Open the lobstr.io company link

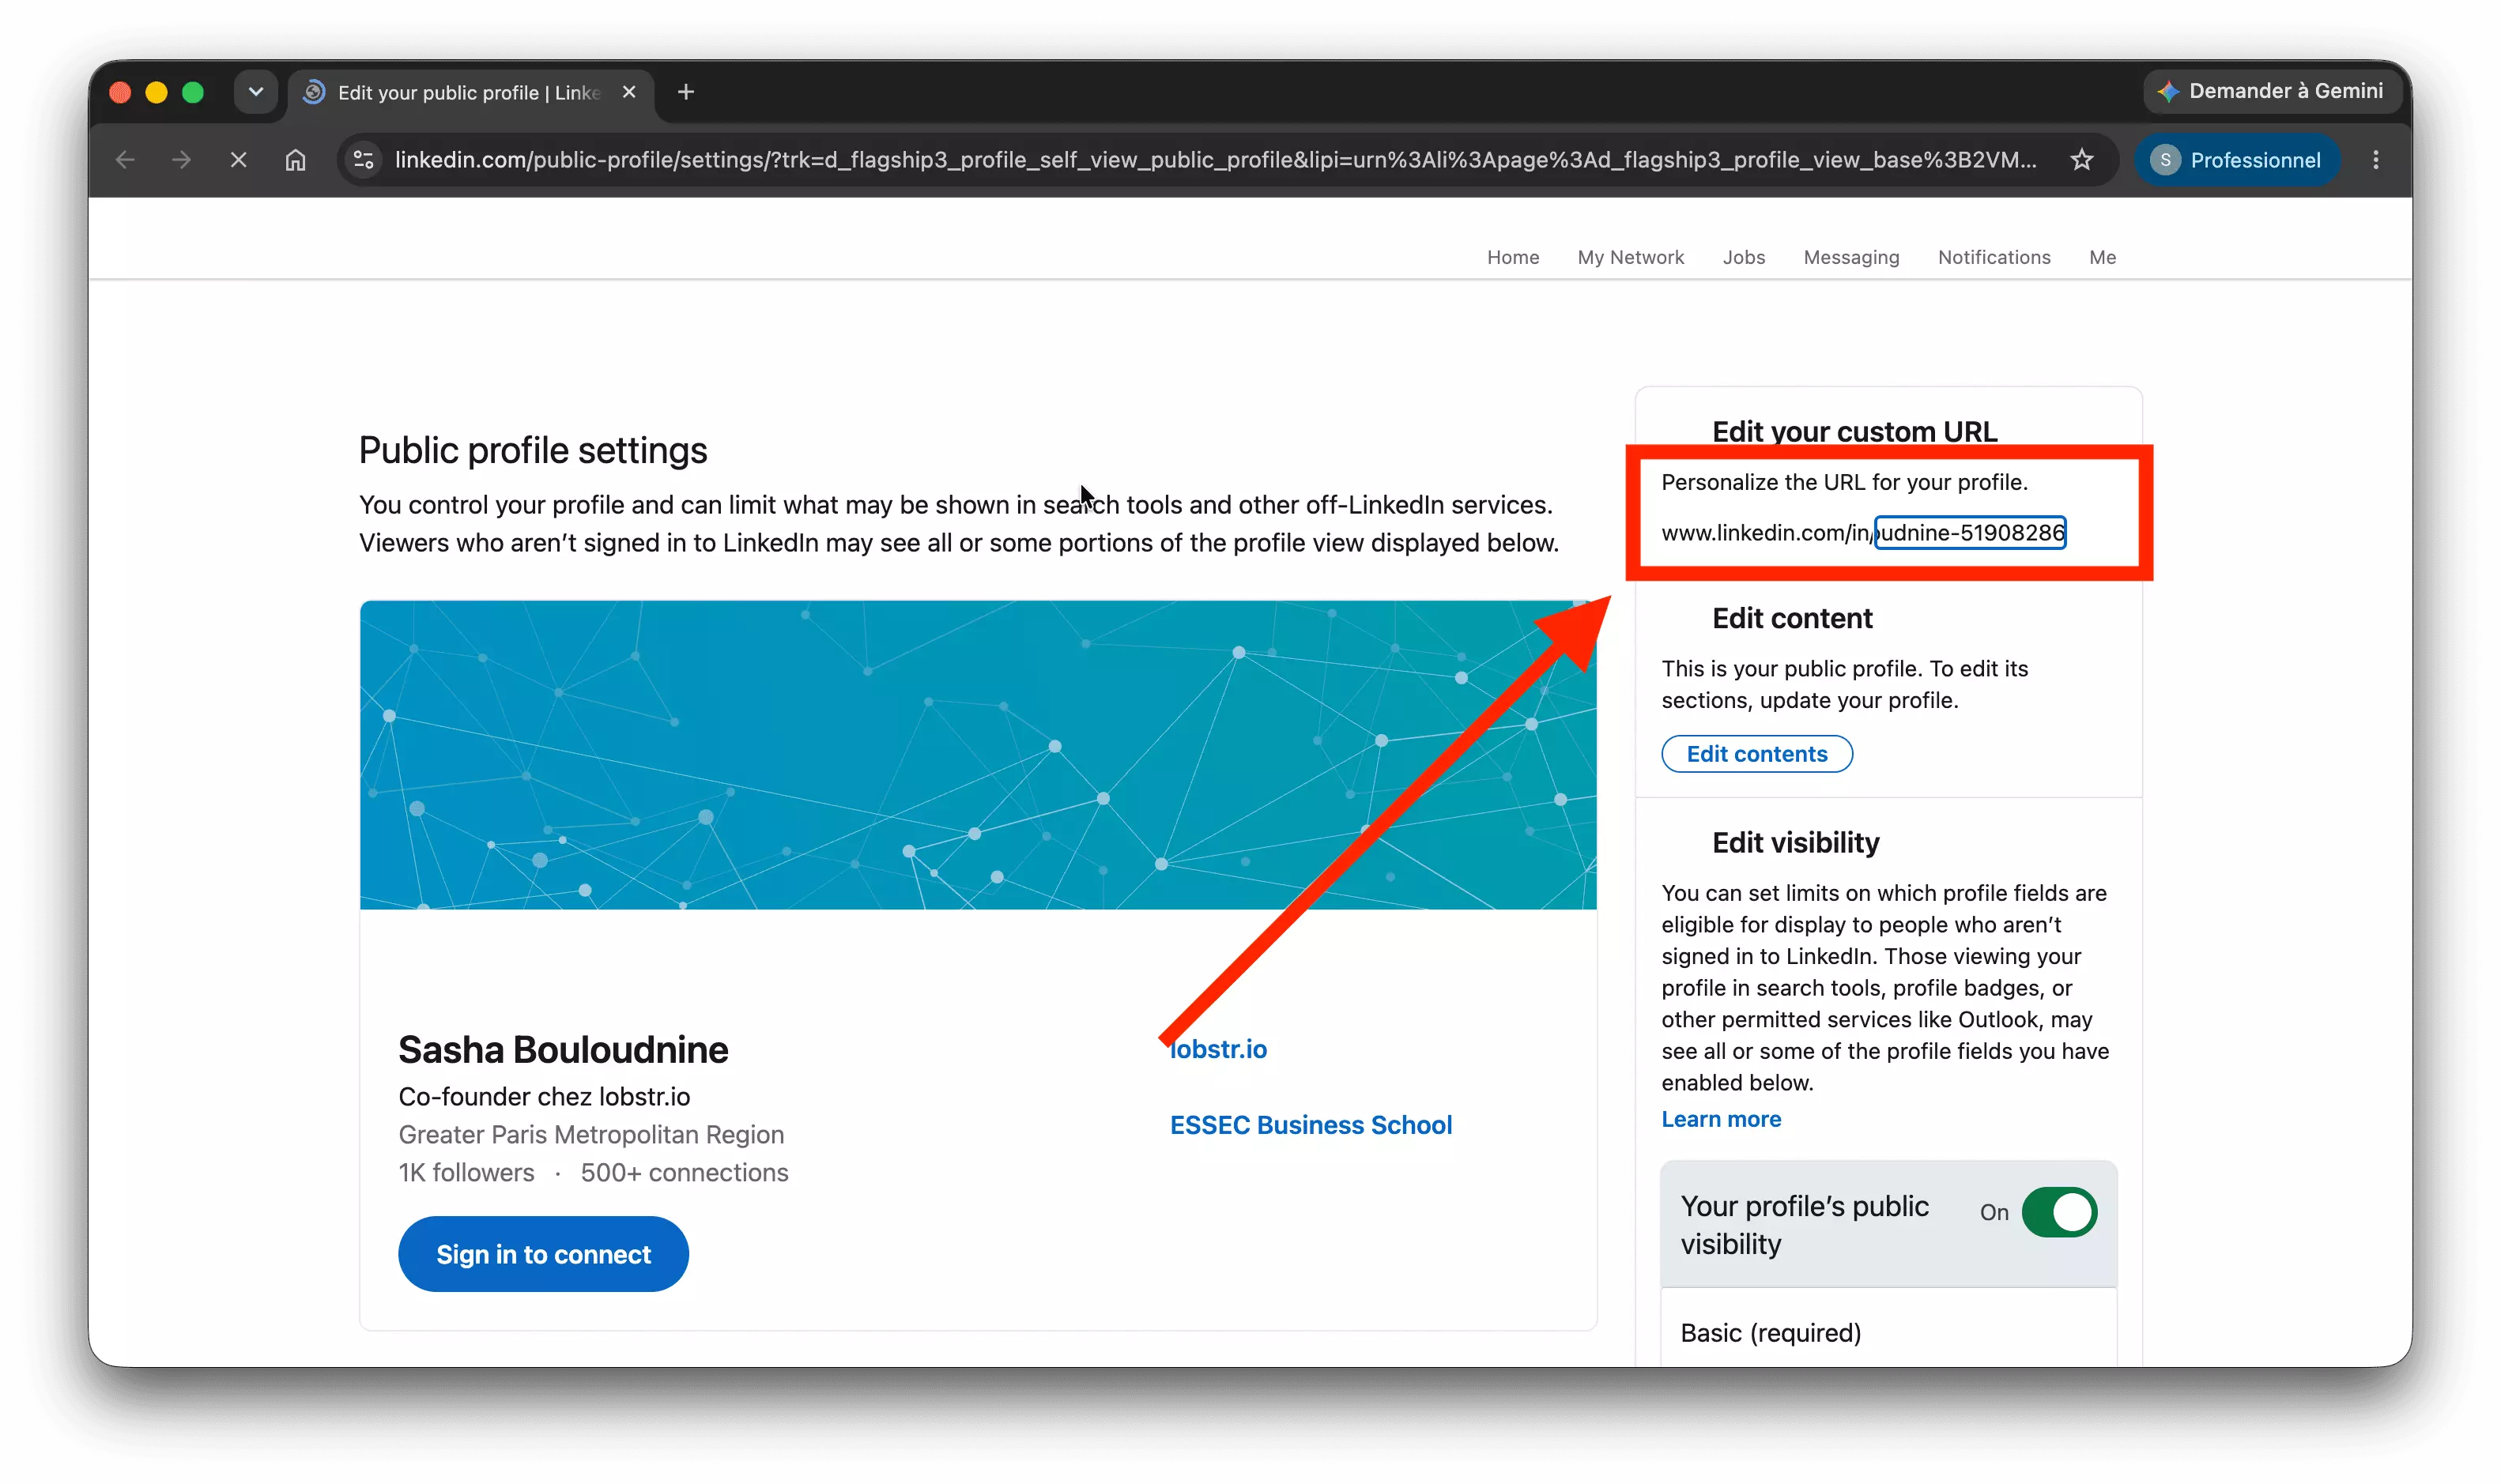[1218, 1049]
